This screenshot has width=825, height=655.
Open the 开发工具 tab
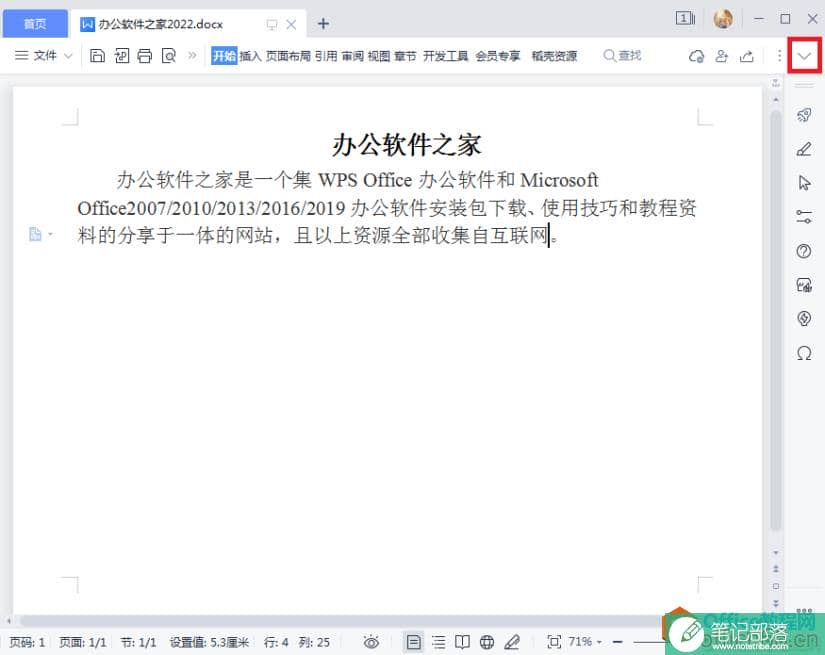pos(446,55)
